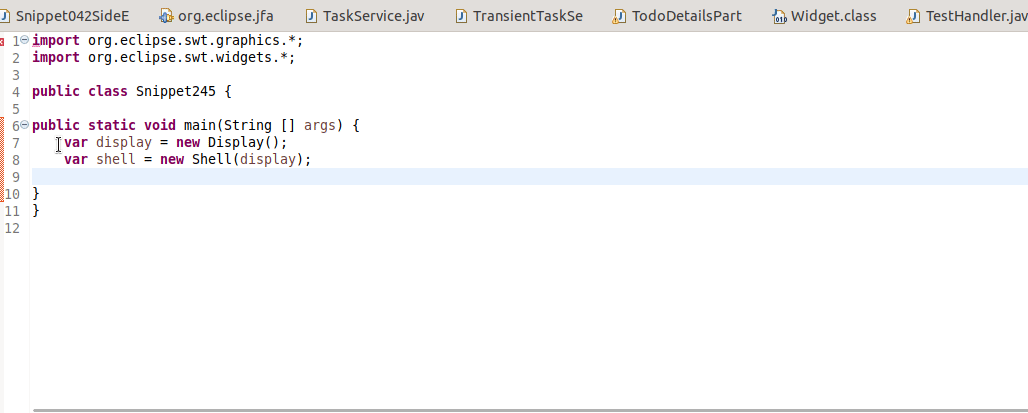Collapse the main method fold
This screenshot has width=1028, height=413.
click(x=25, y=125)
